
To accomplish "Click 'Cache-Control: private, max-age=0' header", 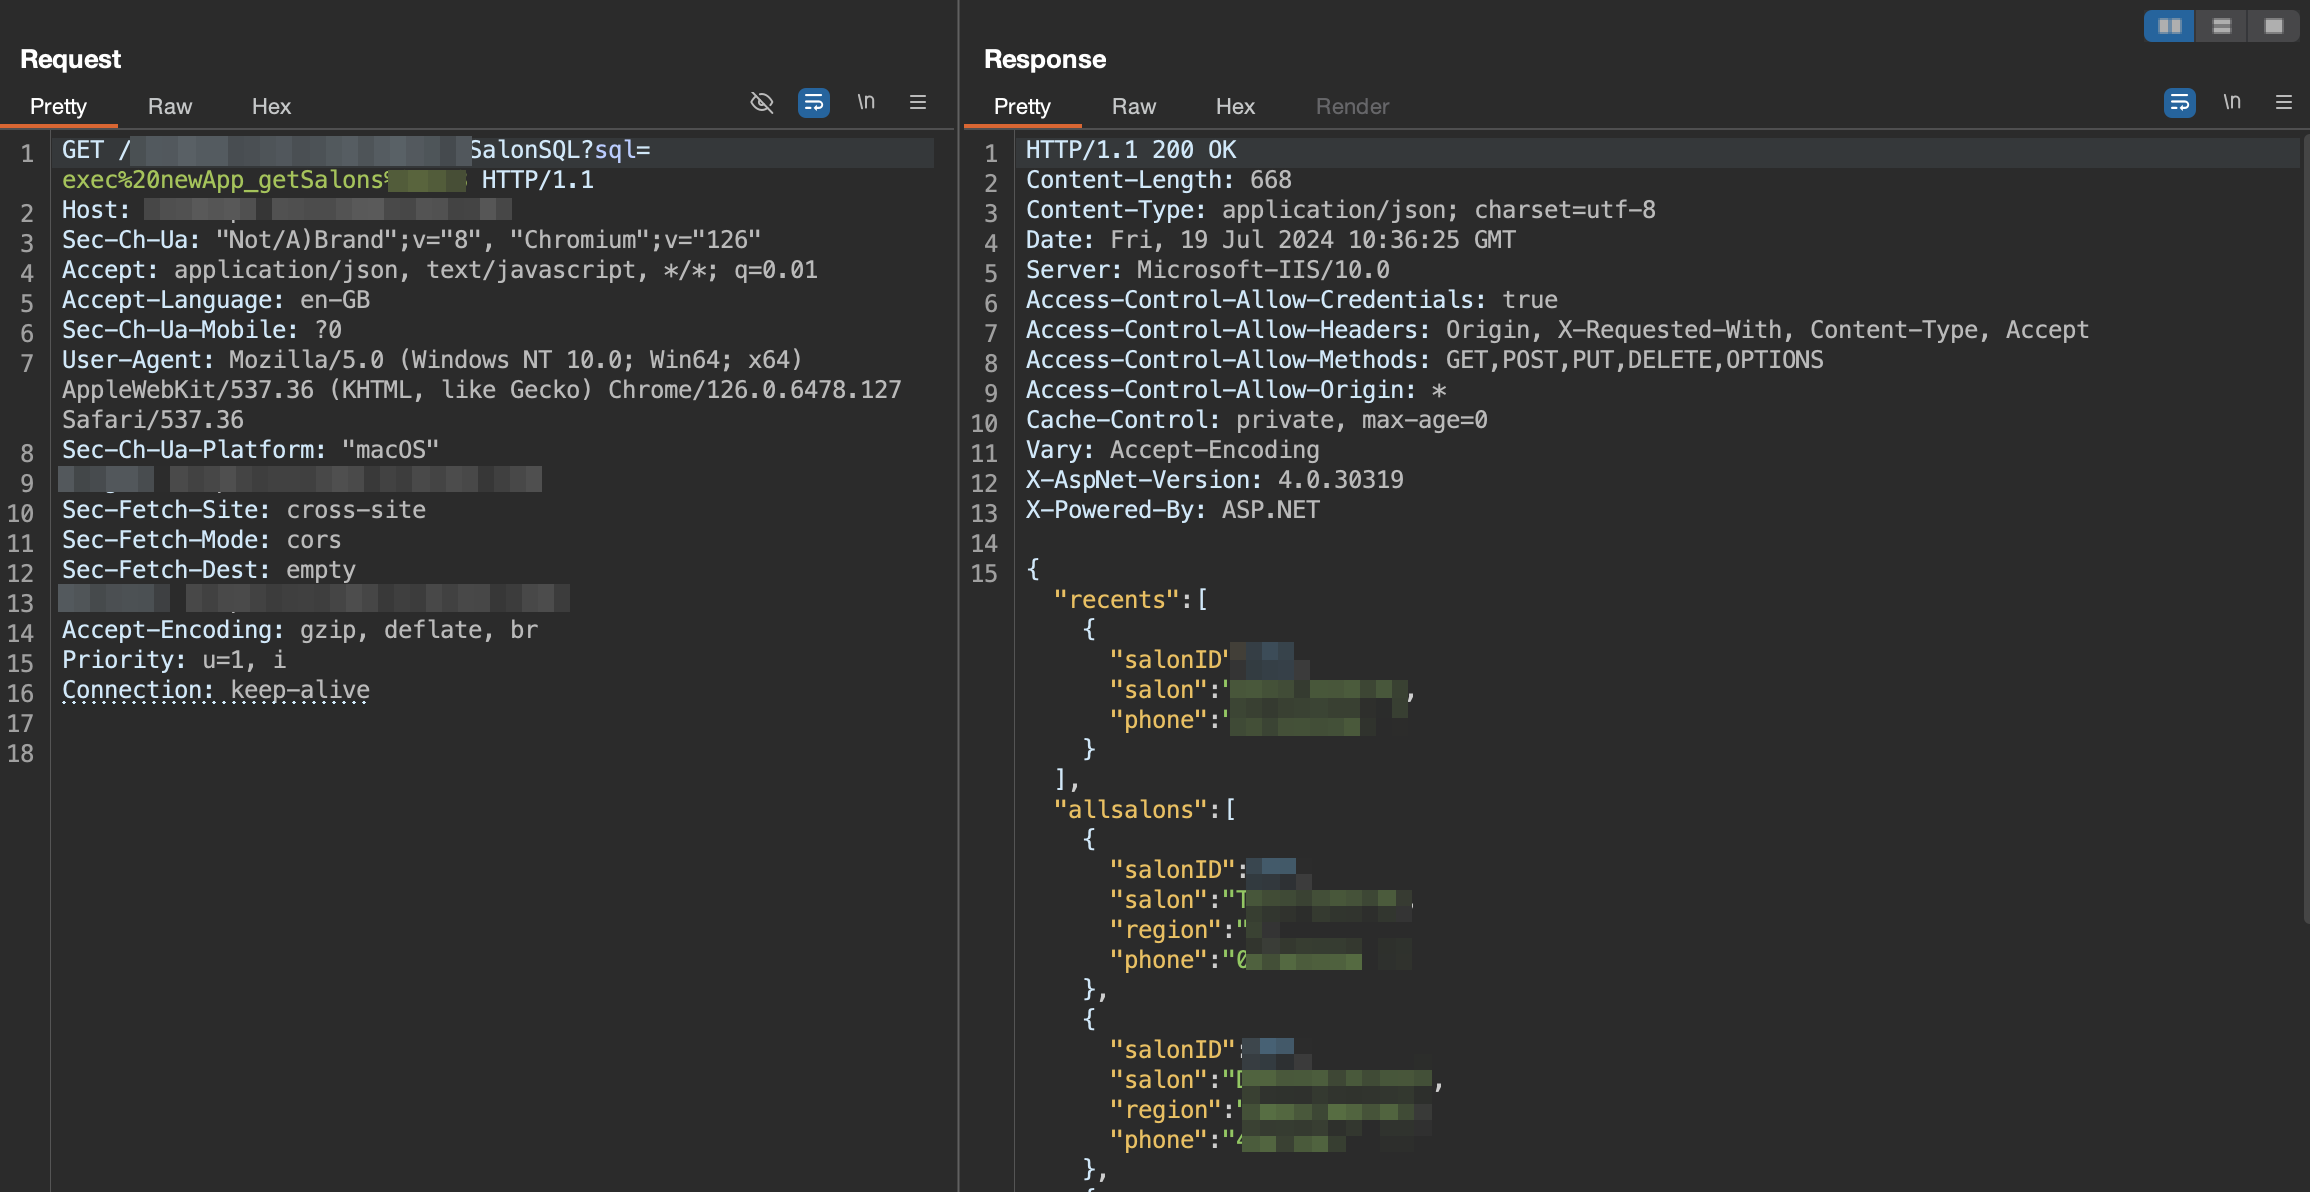I will coord(1257,420).
